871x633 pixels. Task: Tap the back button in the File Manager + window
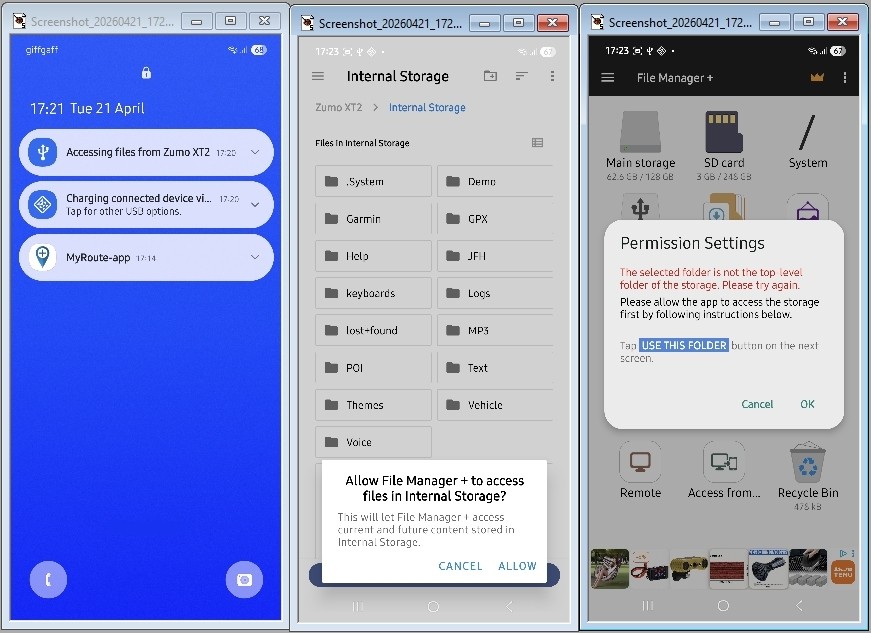(x=799, y=606)
